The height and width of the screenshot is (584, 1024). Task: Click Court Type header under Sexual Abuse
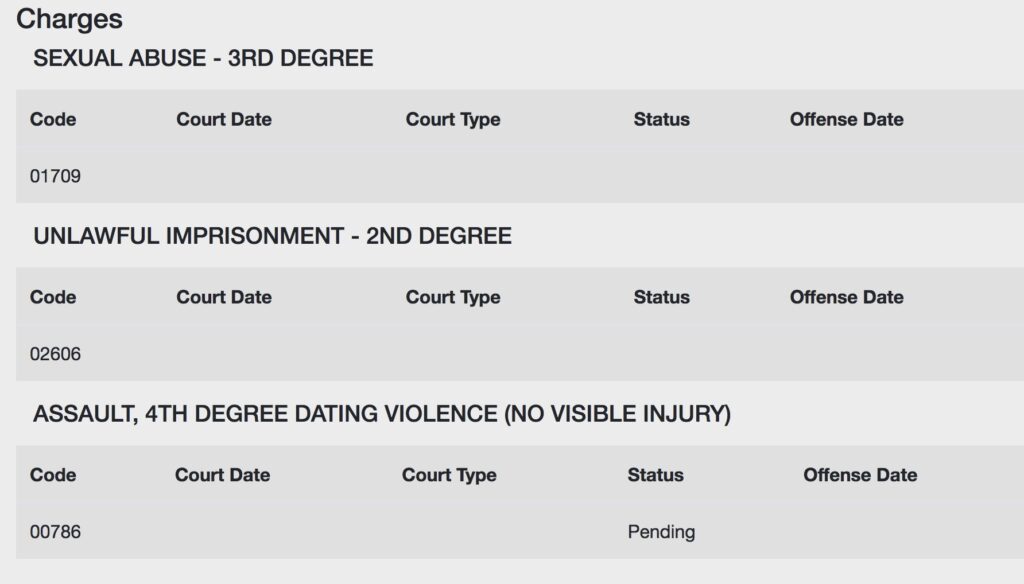[x=453, y=120]
